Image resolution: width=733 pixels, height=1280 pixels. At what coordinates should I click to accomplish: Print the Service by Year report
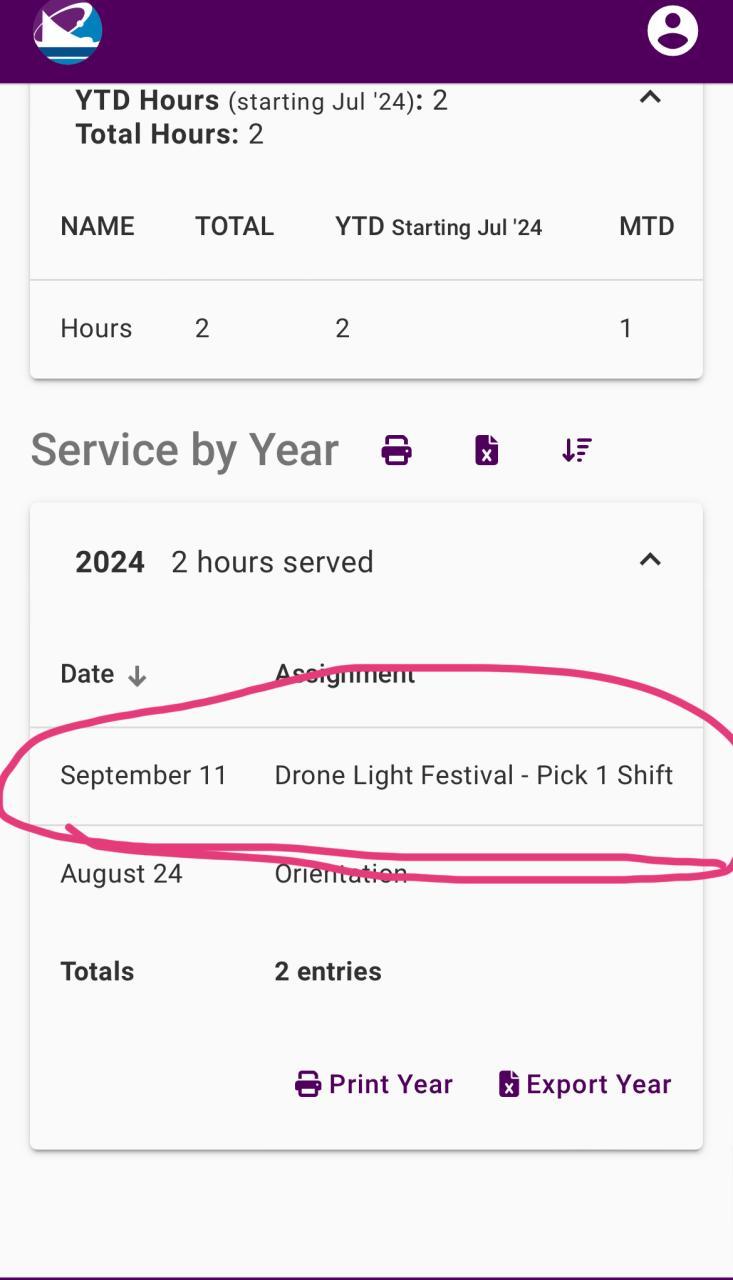(x=397, y=450)
